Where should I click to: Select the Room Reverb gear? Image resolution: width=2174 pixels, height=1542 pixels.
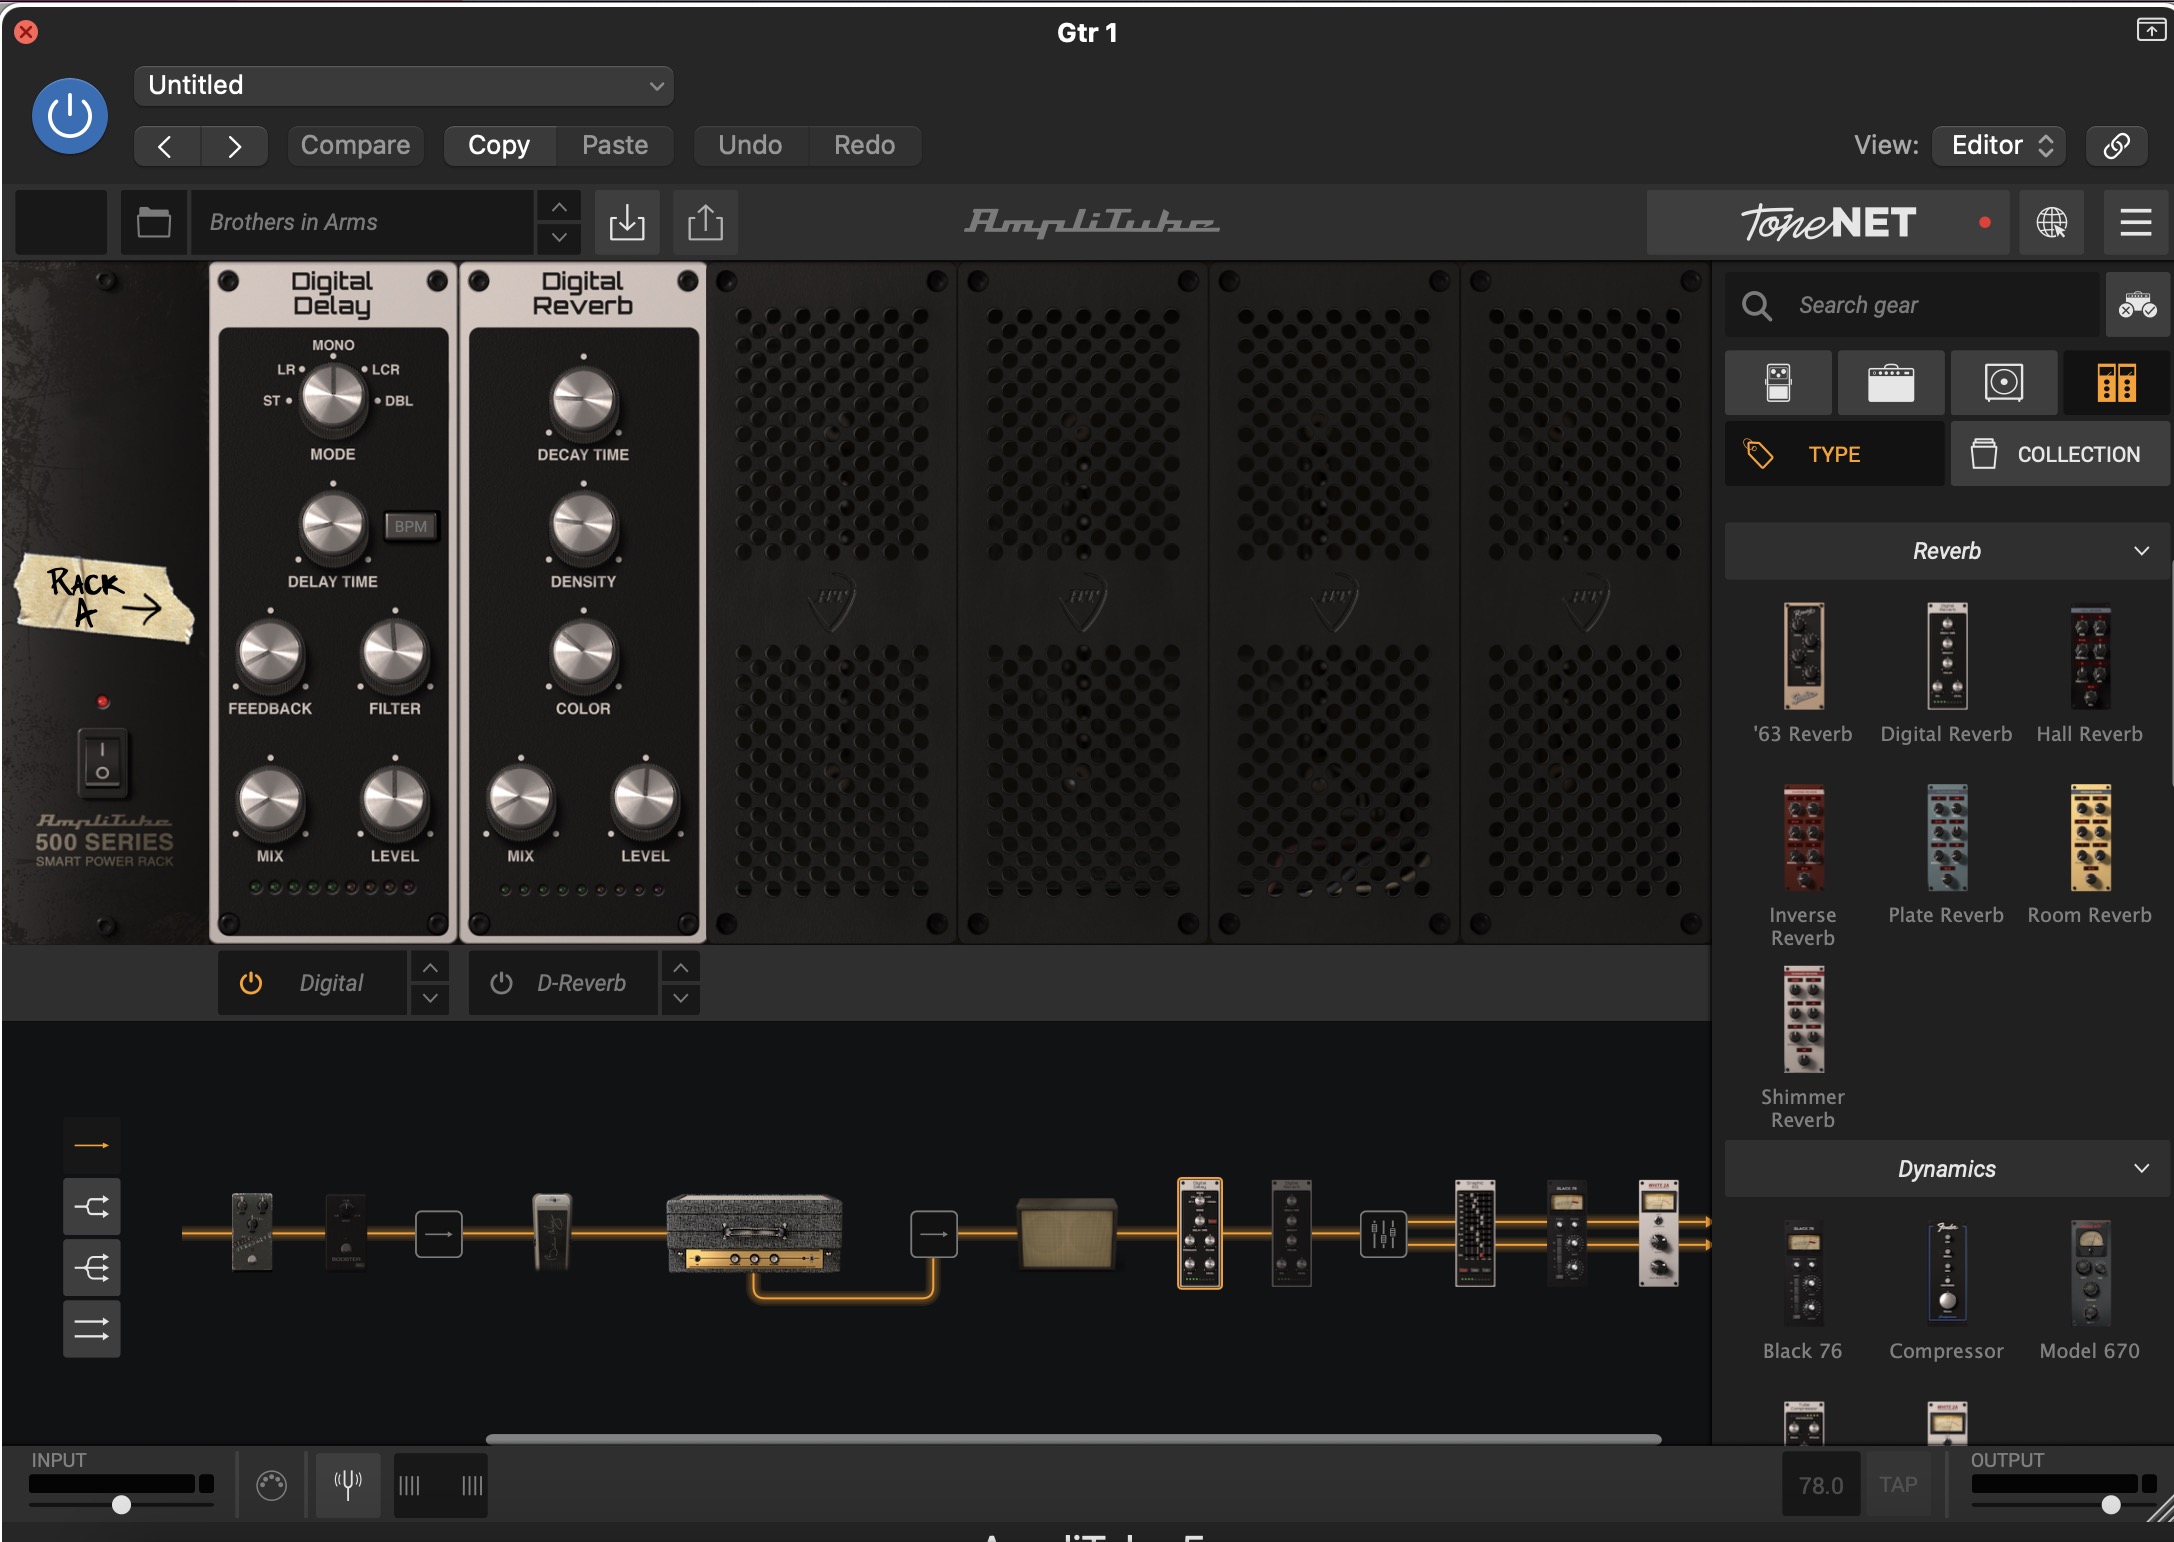[2090, 856]
